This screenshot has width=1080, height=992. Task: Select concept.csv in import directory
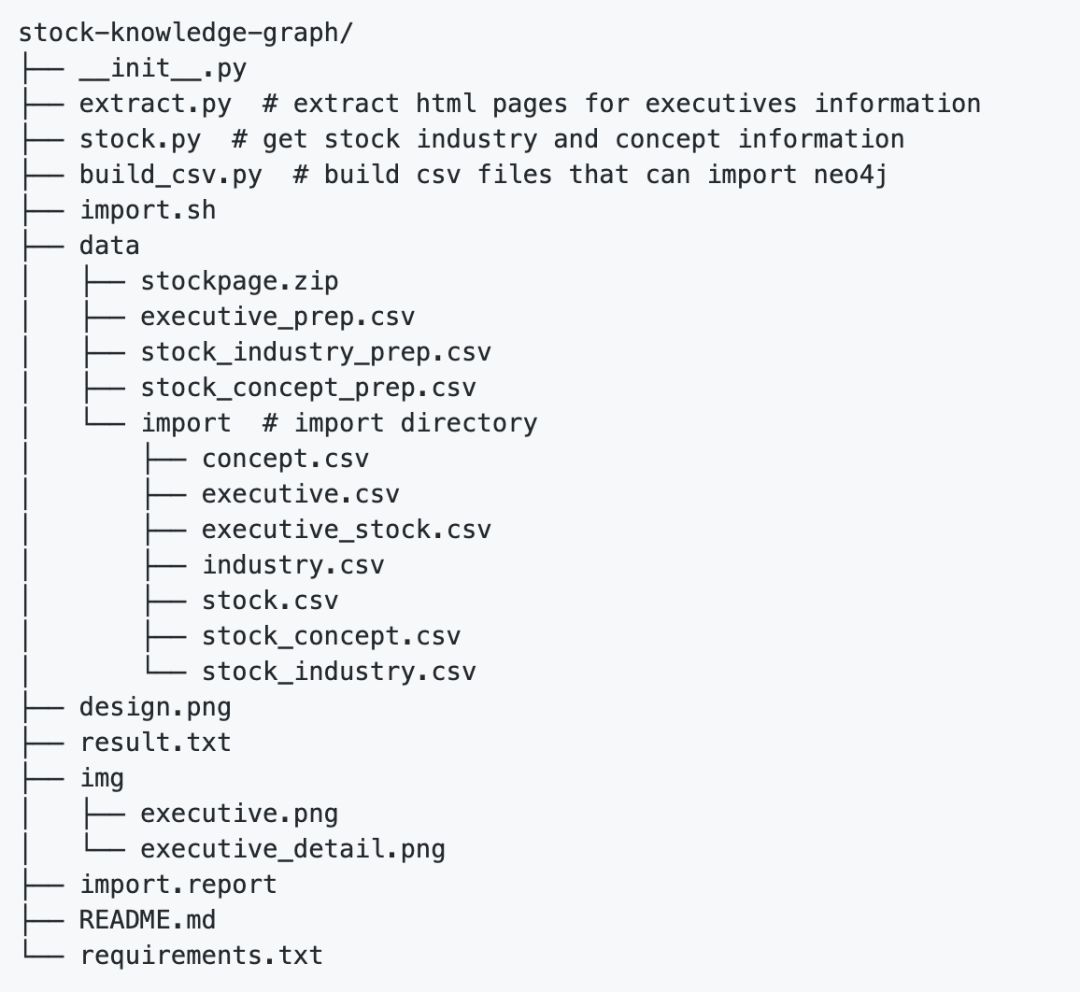click(x=285, y=459)
